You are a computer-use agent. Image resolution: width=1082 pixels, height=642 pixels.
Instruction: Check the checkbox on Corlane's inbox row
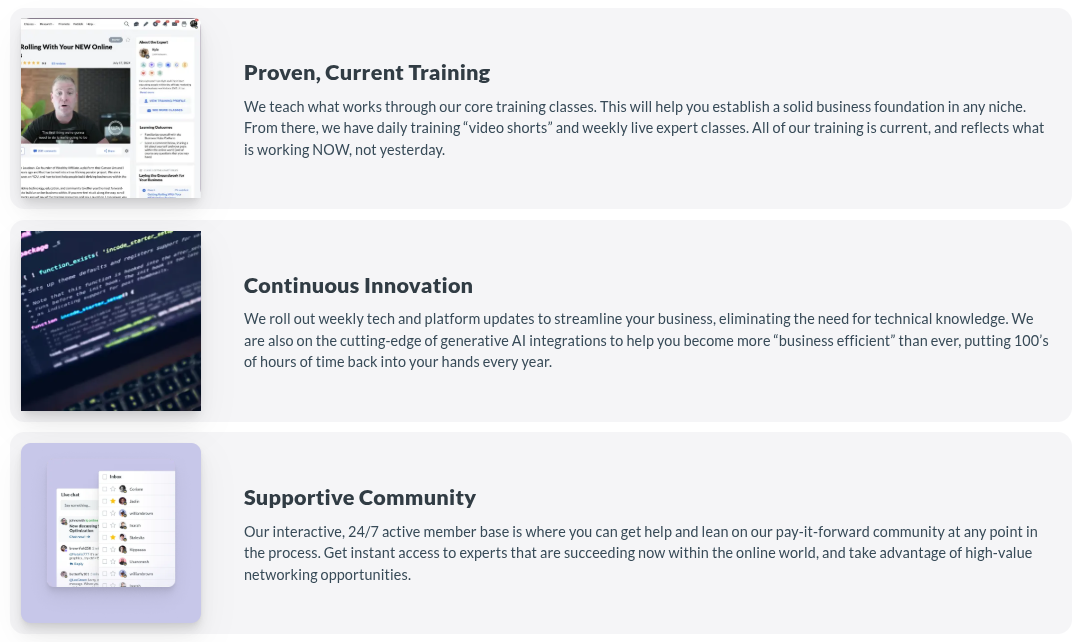click(104, 489)
